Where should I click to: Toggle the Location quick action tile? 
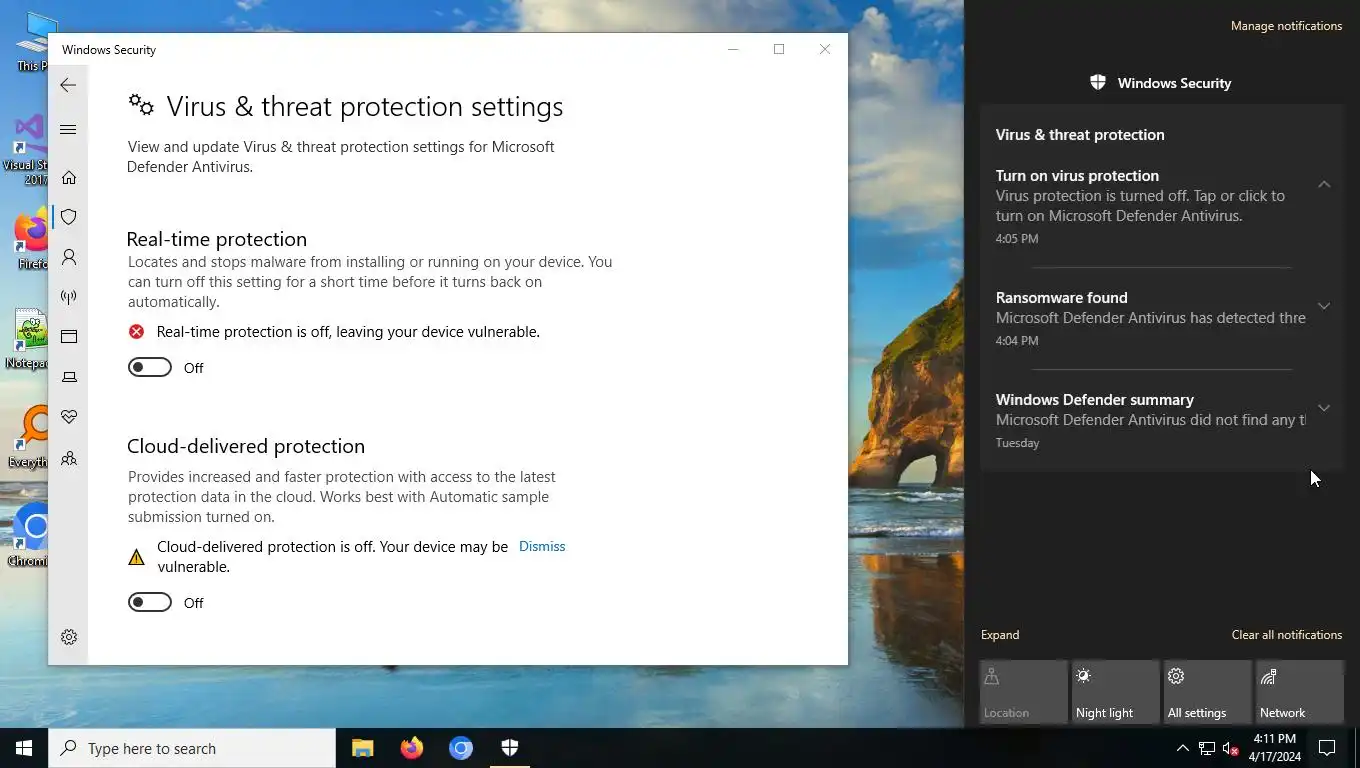[1024, 692]
